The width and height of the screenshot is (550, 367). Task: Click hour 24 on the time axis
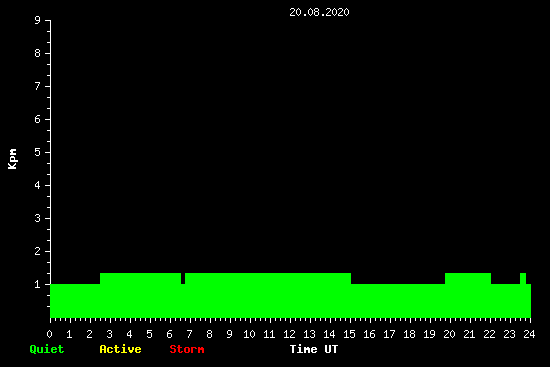point(529,334)
